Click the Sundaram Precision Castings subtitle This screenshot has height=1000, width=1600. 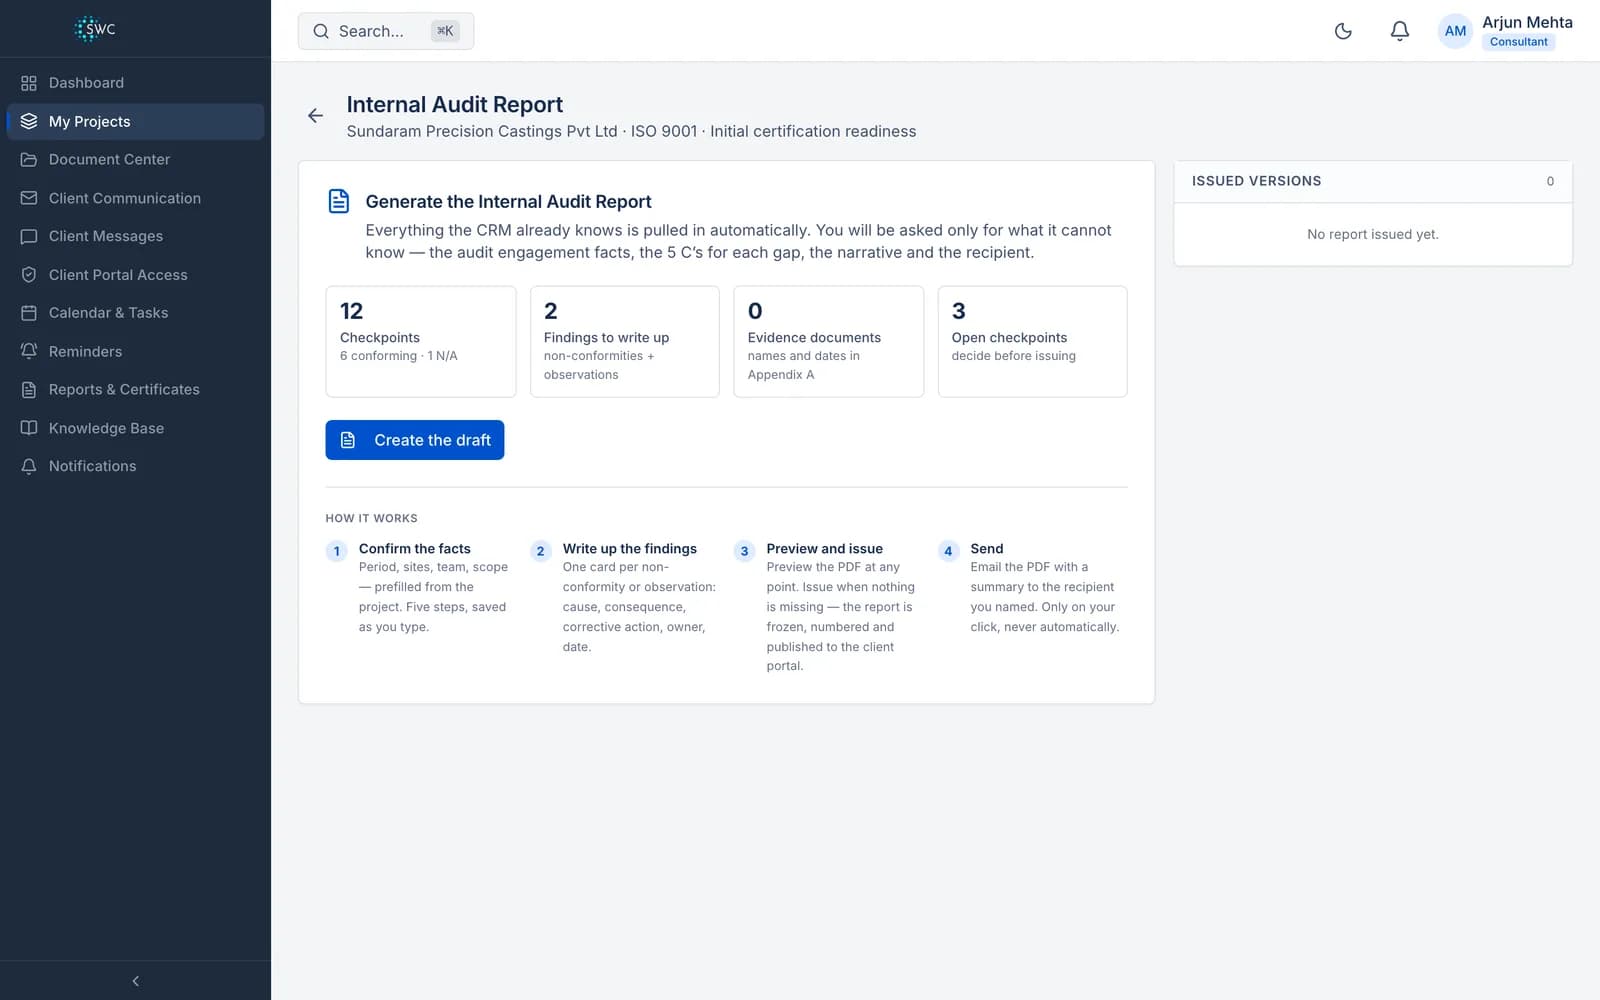coord(631,131)
